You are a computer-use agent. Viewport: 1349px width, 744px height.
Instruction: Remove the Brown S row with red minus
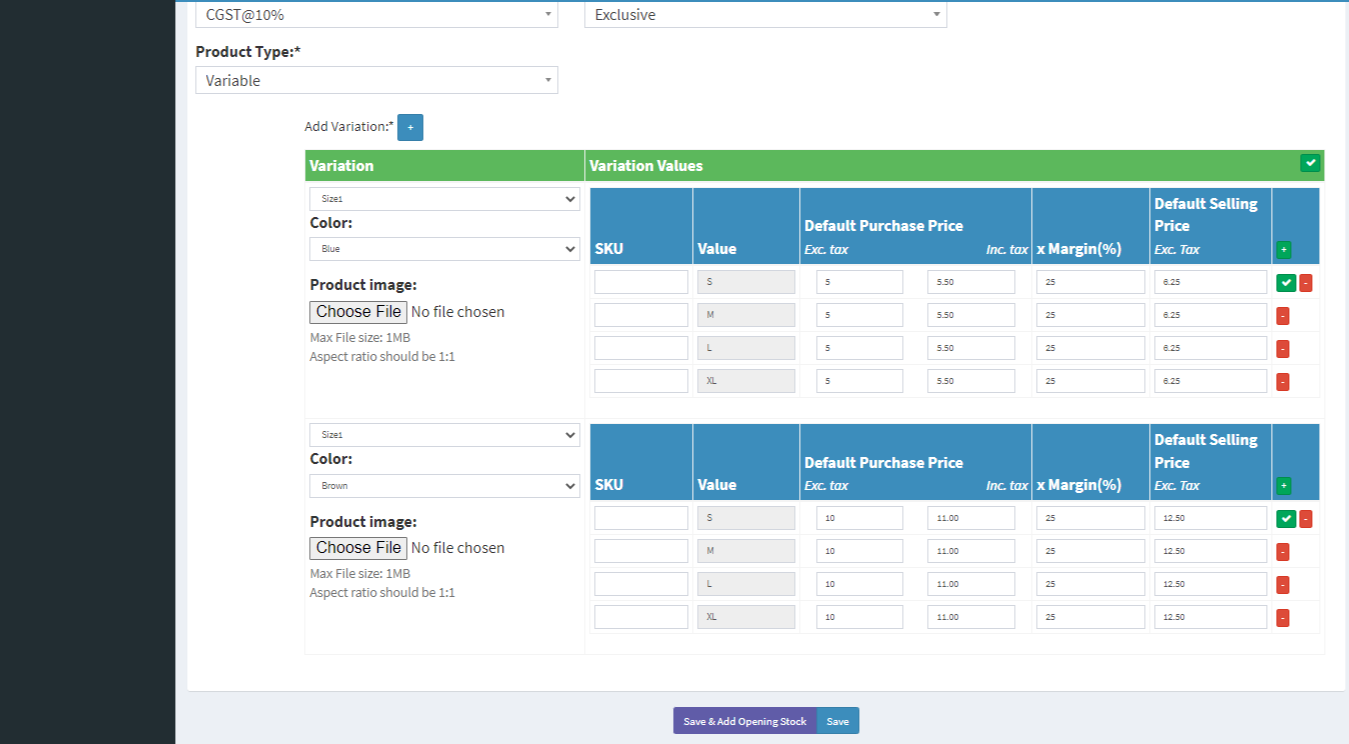[1305, 519]
